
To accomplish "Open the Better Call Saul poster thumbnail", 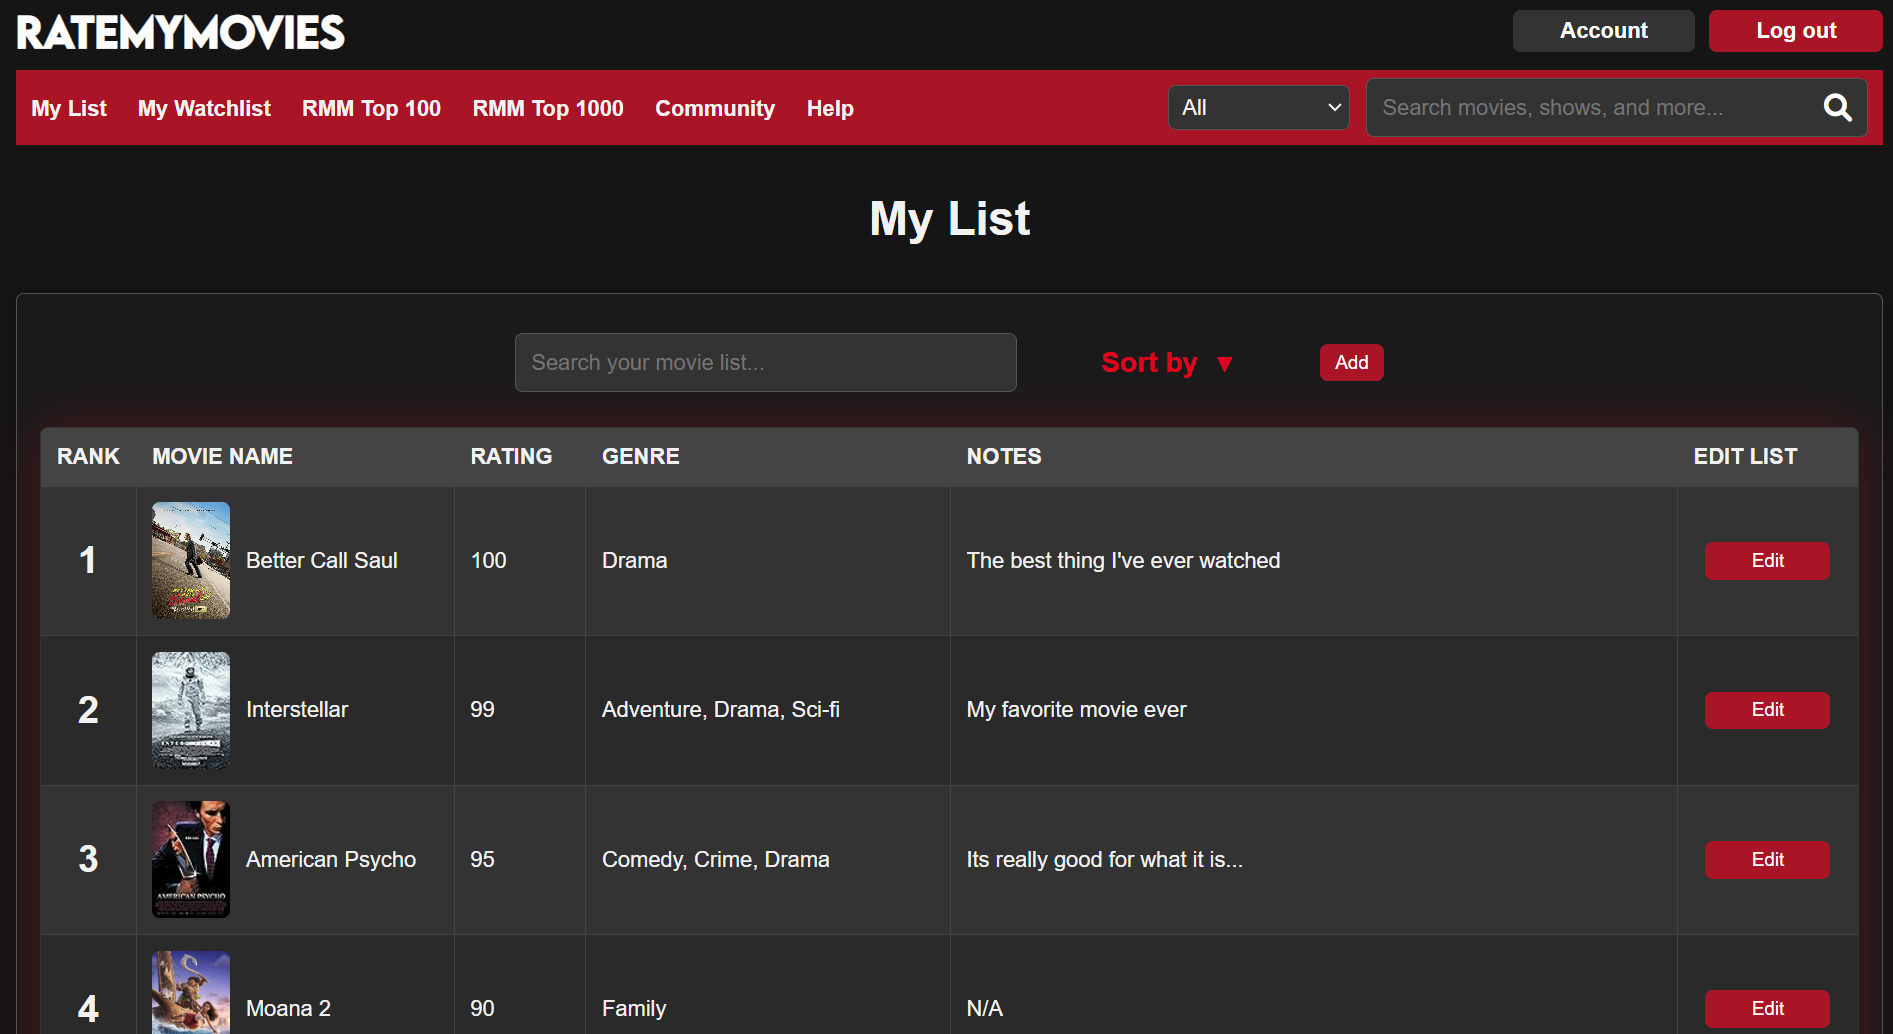I will [191, 561].
